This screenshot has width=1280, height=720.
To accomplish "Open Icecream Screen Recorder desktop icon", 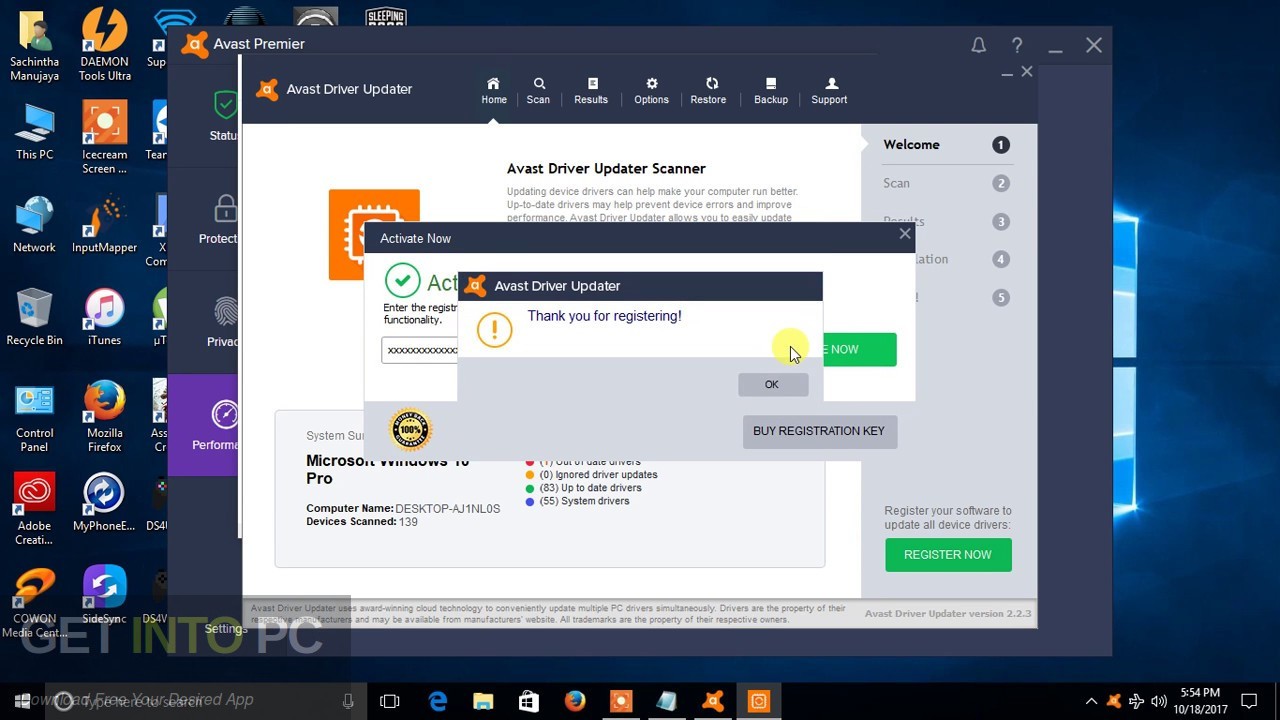I will point(105,138).
